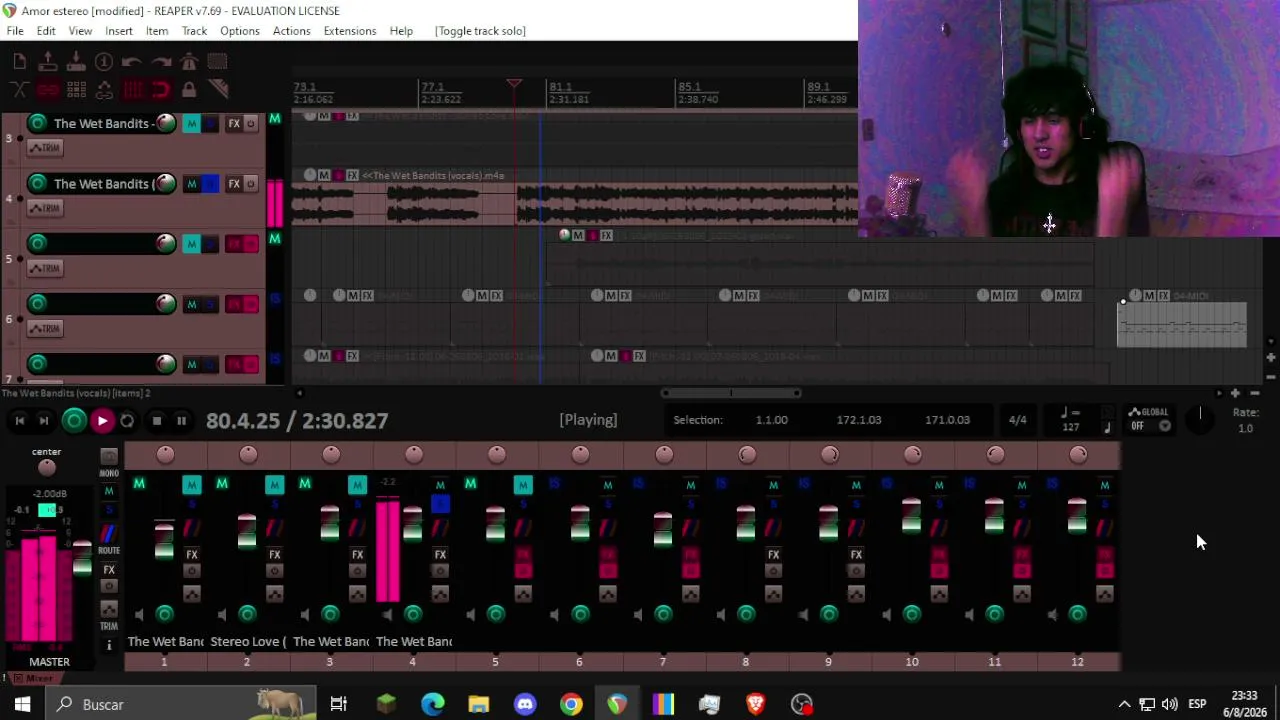
Task: Go to start of project transport button
Action: coord(19,421)
